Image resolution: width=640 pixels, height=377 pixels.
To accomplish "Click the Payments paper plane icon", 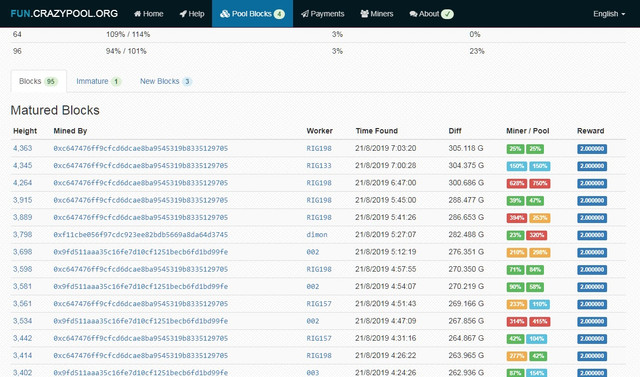I will (x=304, y=14).
